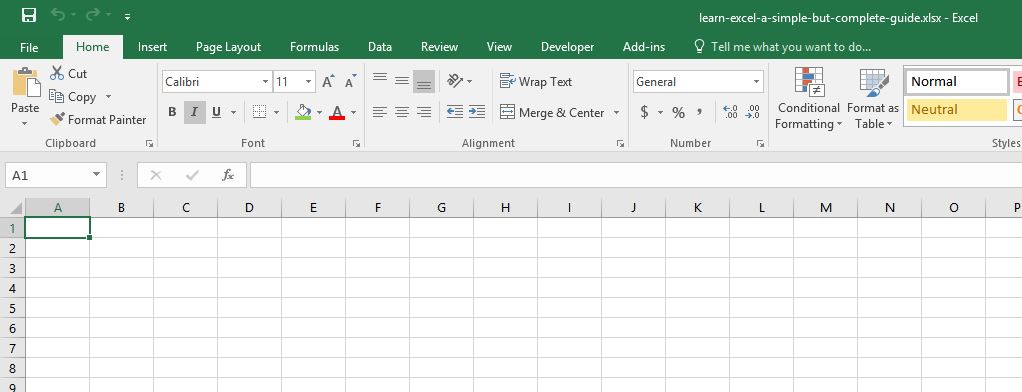Apply Accounting dollar format

click(645, 112)
